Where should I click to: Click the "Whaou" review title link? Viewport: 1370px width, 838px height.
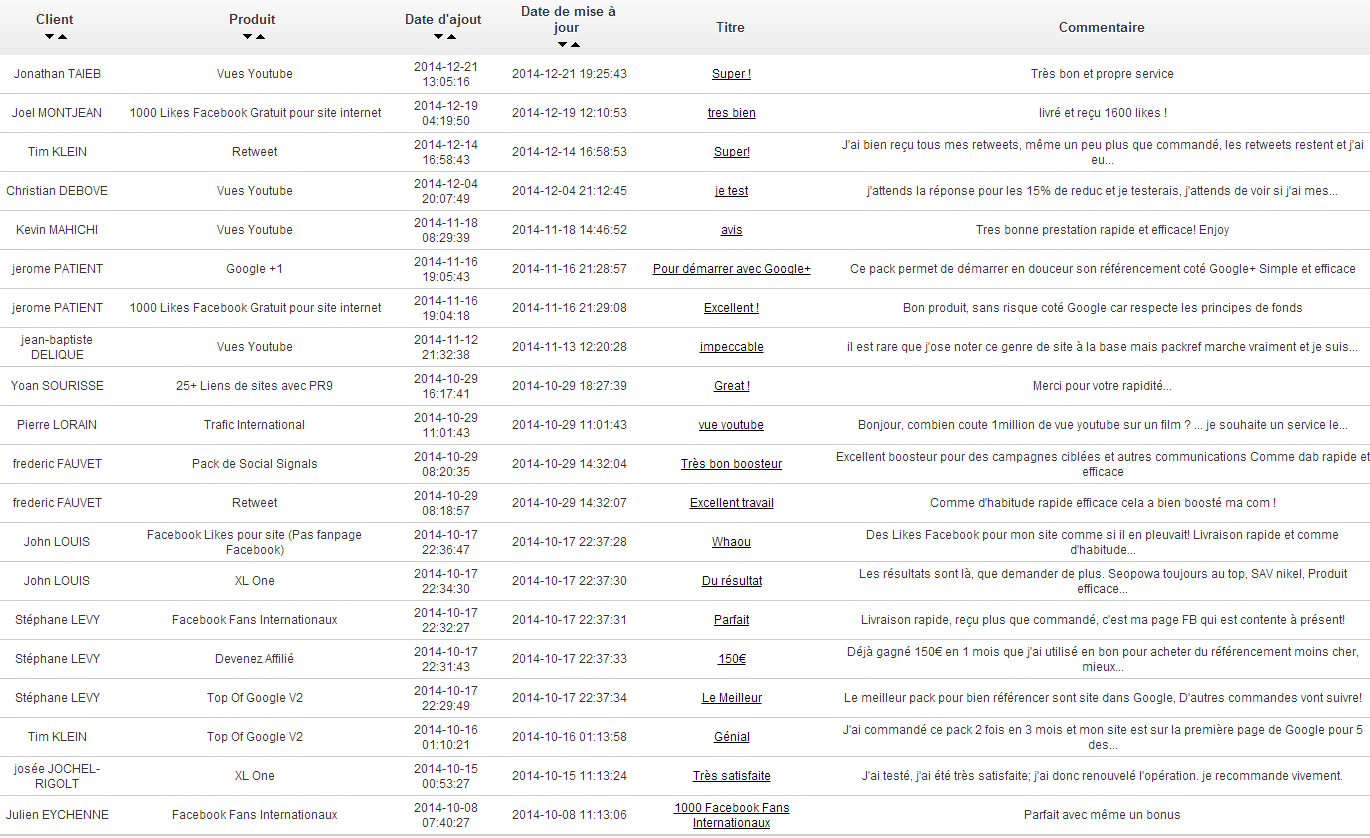tap(731, 542)
